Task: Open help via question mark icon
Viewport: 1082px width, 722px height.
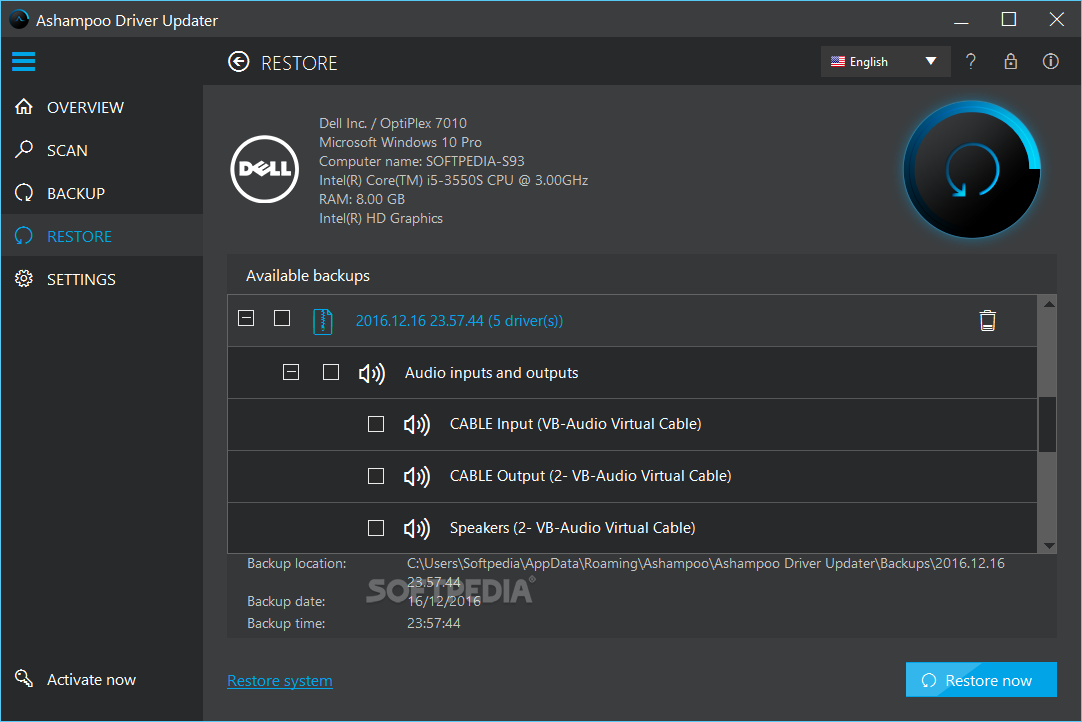Action: tap(971, 61)
